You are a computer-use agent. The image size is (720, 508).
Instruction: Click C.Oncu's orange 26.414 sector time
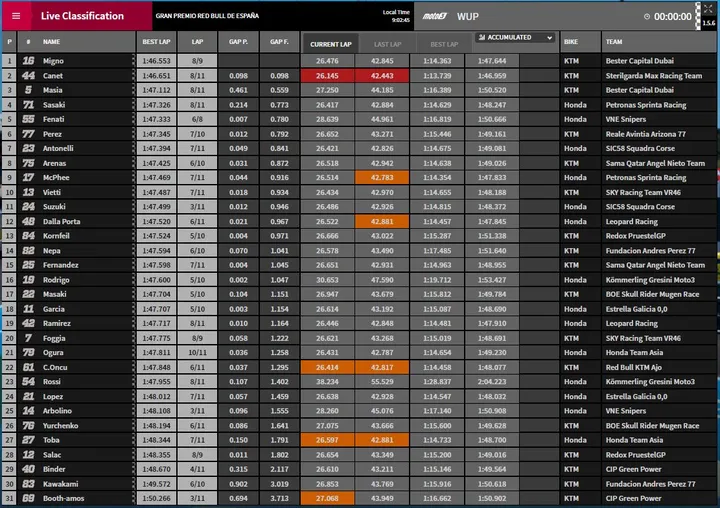click(327, 367)
